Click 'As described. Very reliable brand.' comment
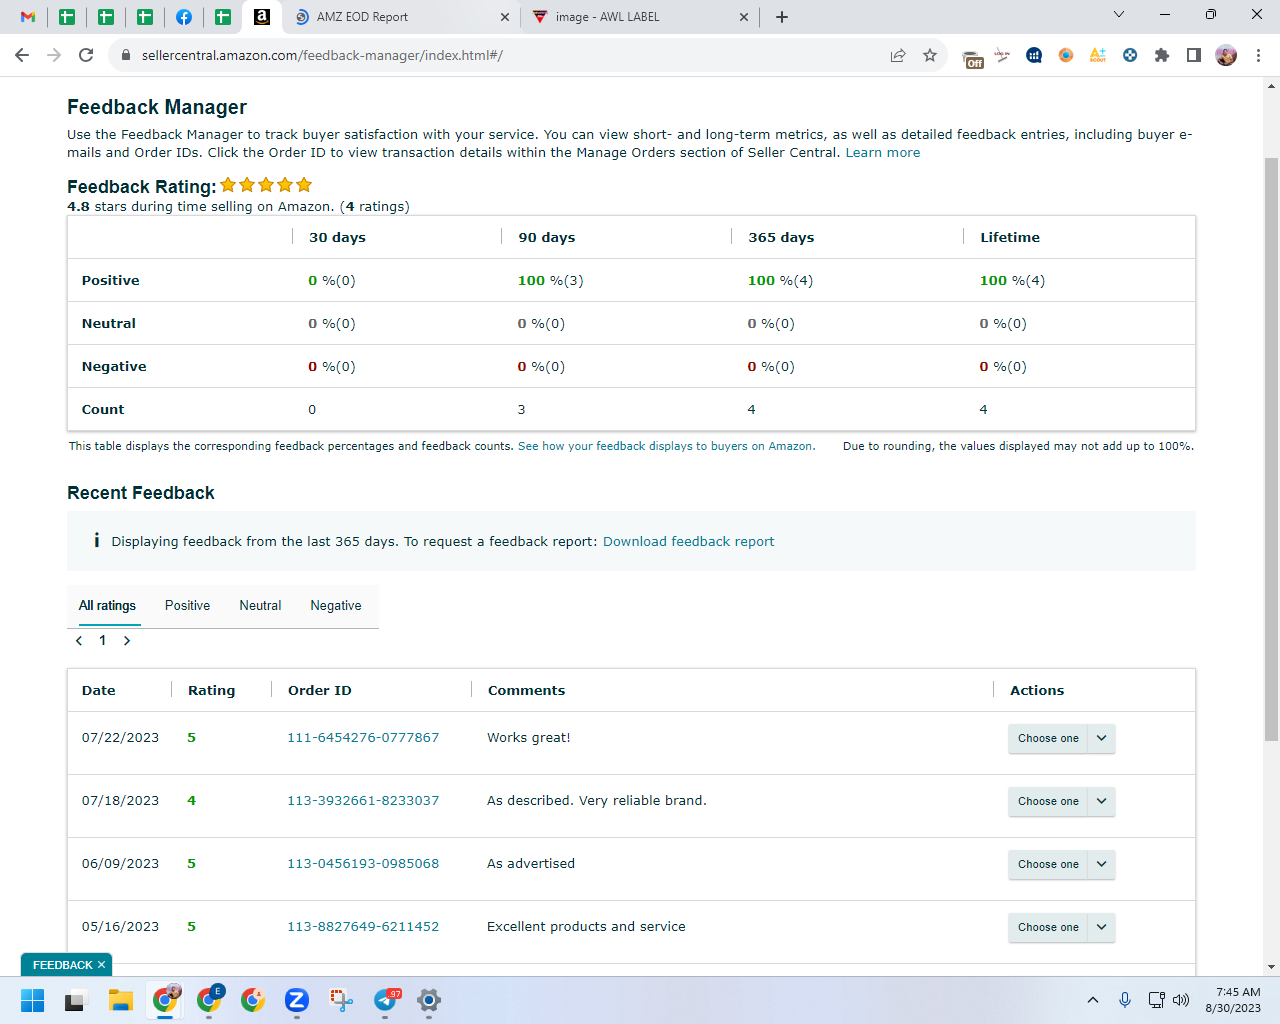Viewport: 1280px width, 1024px height. (x=597, y=801)
